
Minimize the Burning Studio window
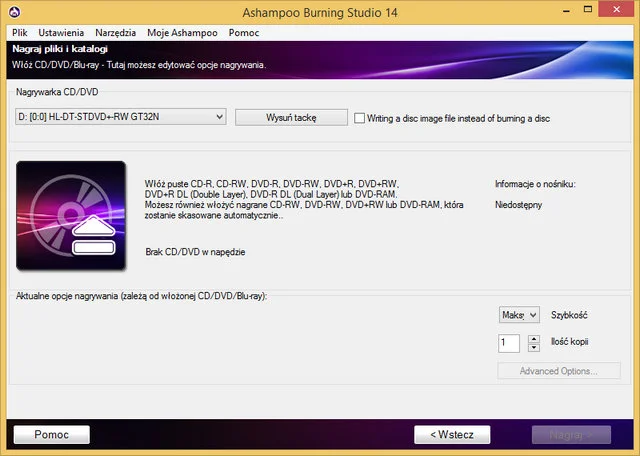tap(550, 11)
